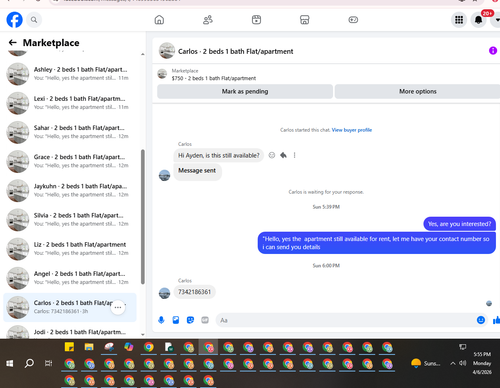The image size is (500, 388).
Task: Open the Facebook apps grid menu
Action: (459, 20)
